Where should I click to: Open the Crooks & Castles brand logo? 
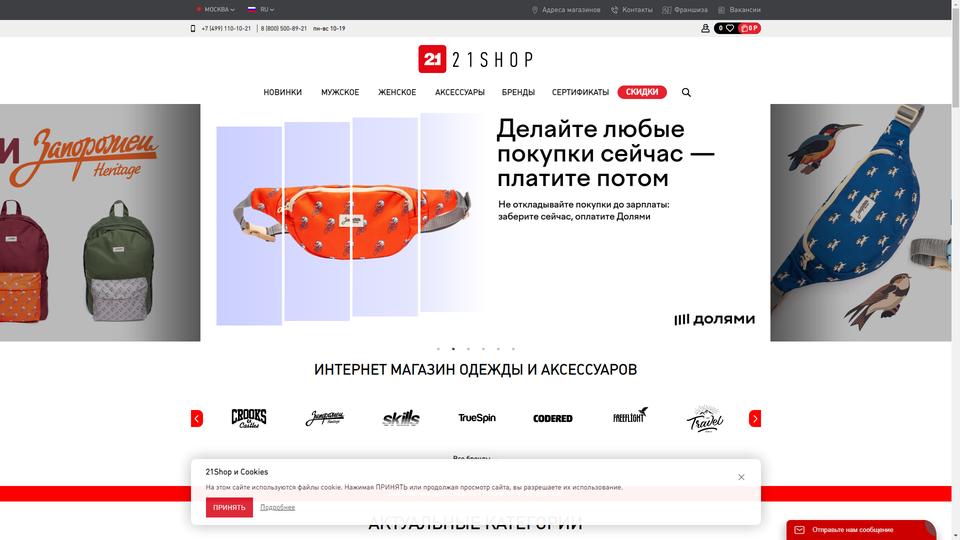(249, 418)
